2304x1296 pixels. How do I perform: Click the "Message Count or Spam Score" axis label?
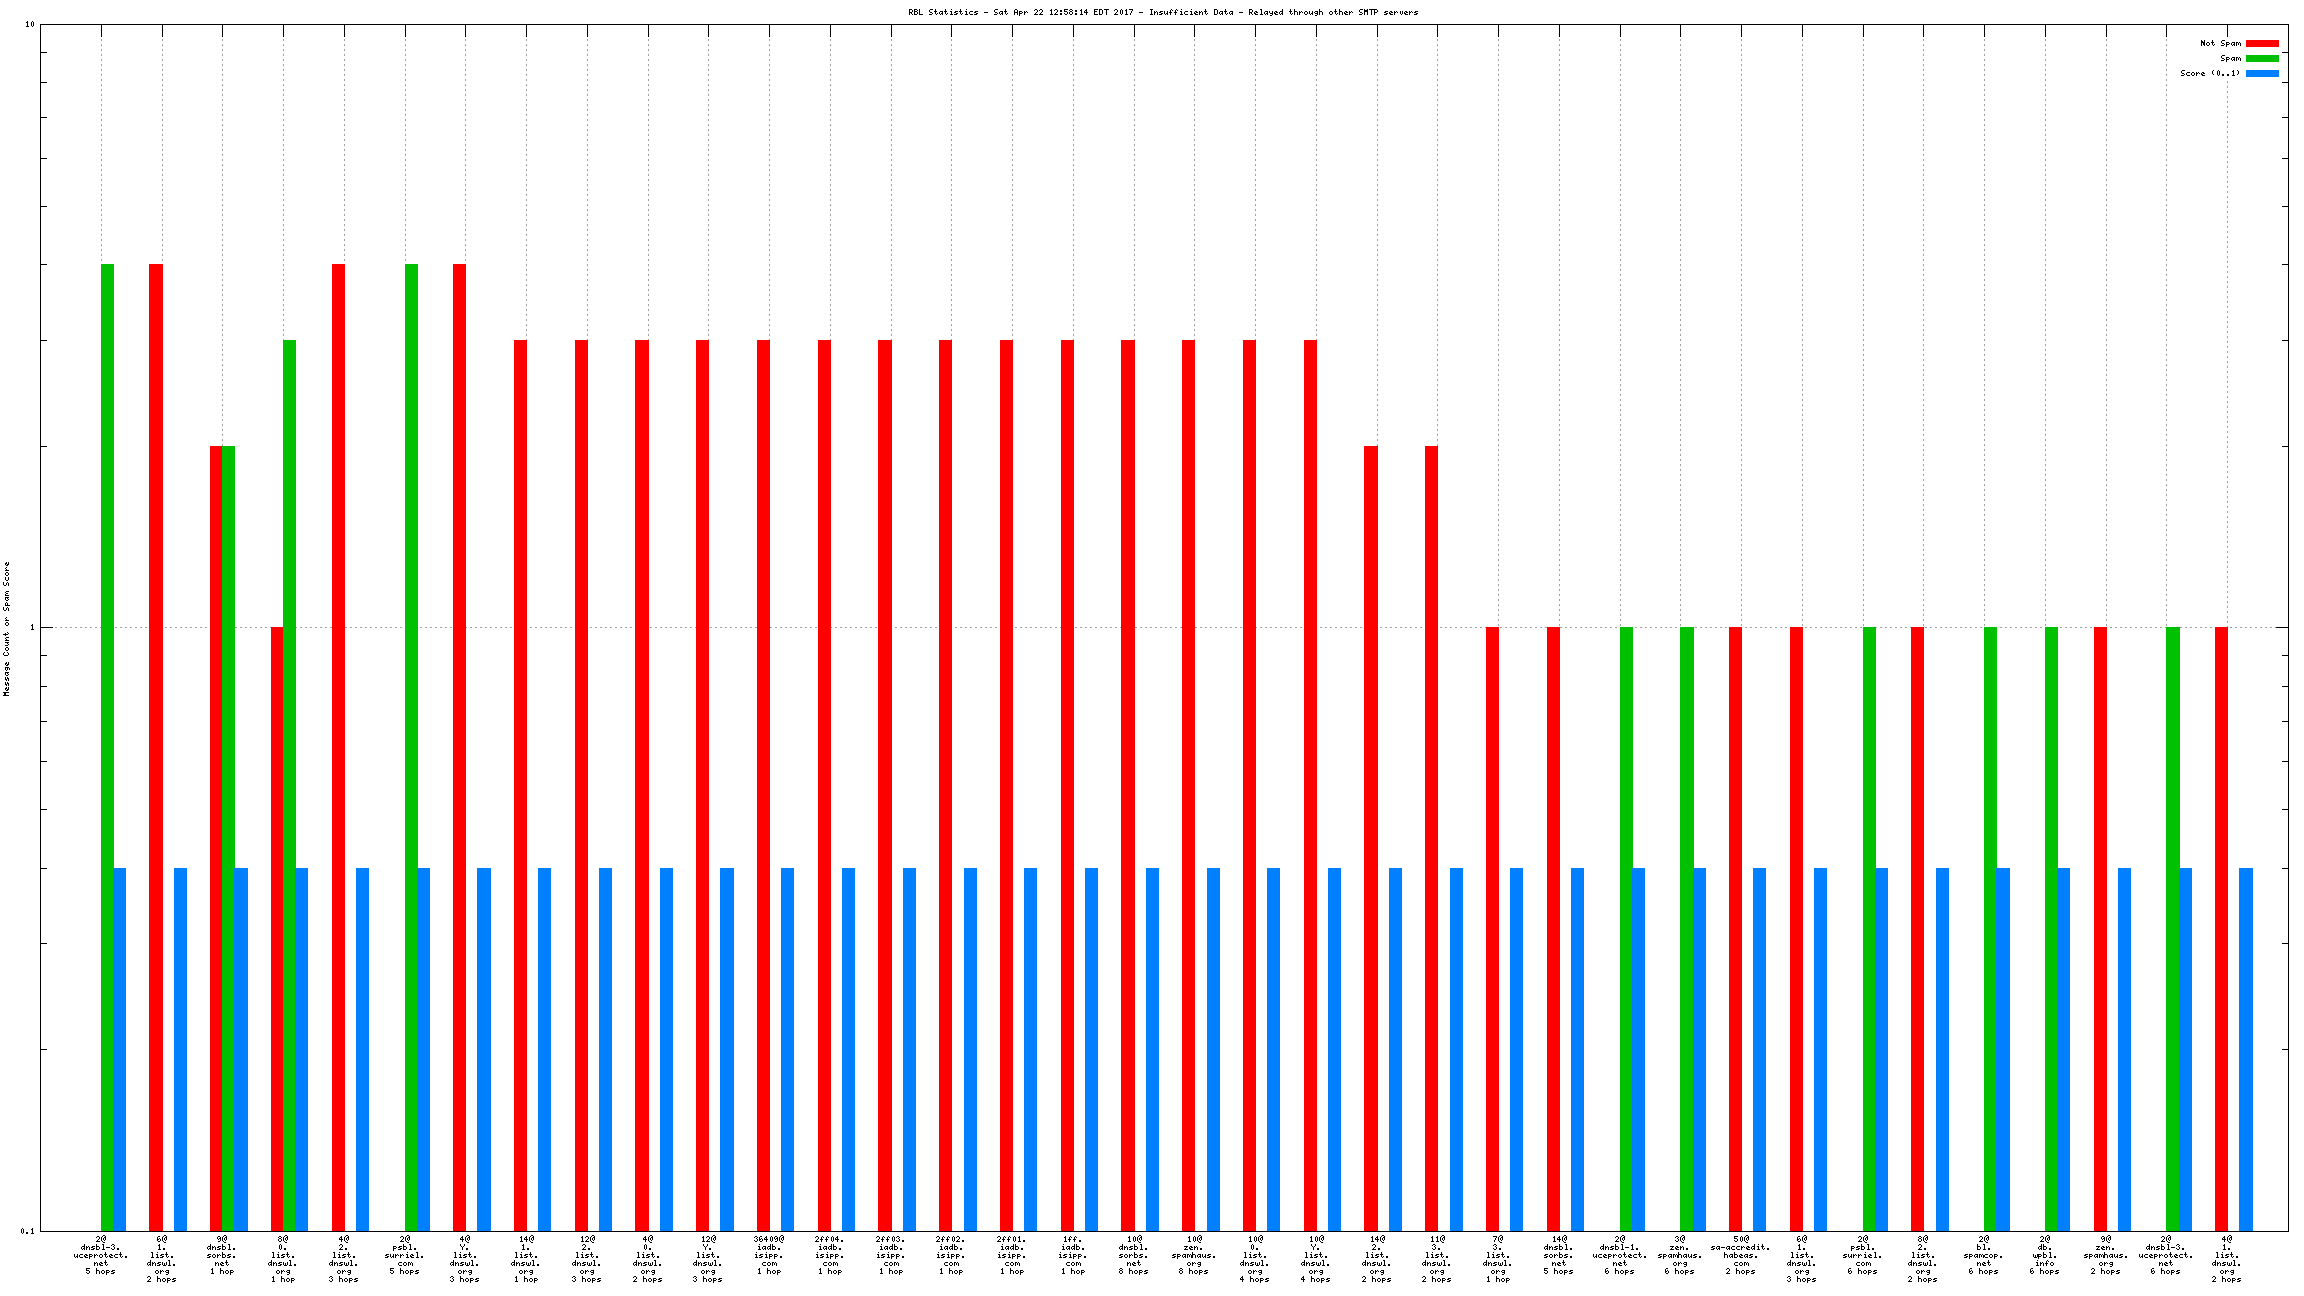click(x=6, y=628)
